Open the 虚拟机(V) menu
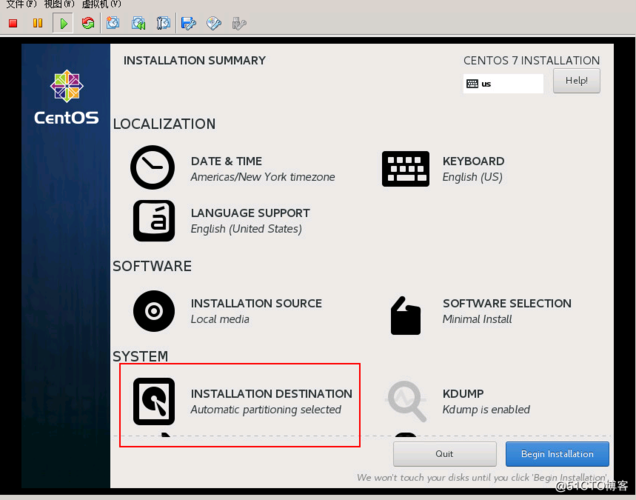 [x=101, y=4]
